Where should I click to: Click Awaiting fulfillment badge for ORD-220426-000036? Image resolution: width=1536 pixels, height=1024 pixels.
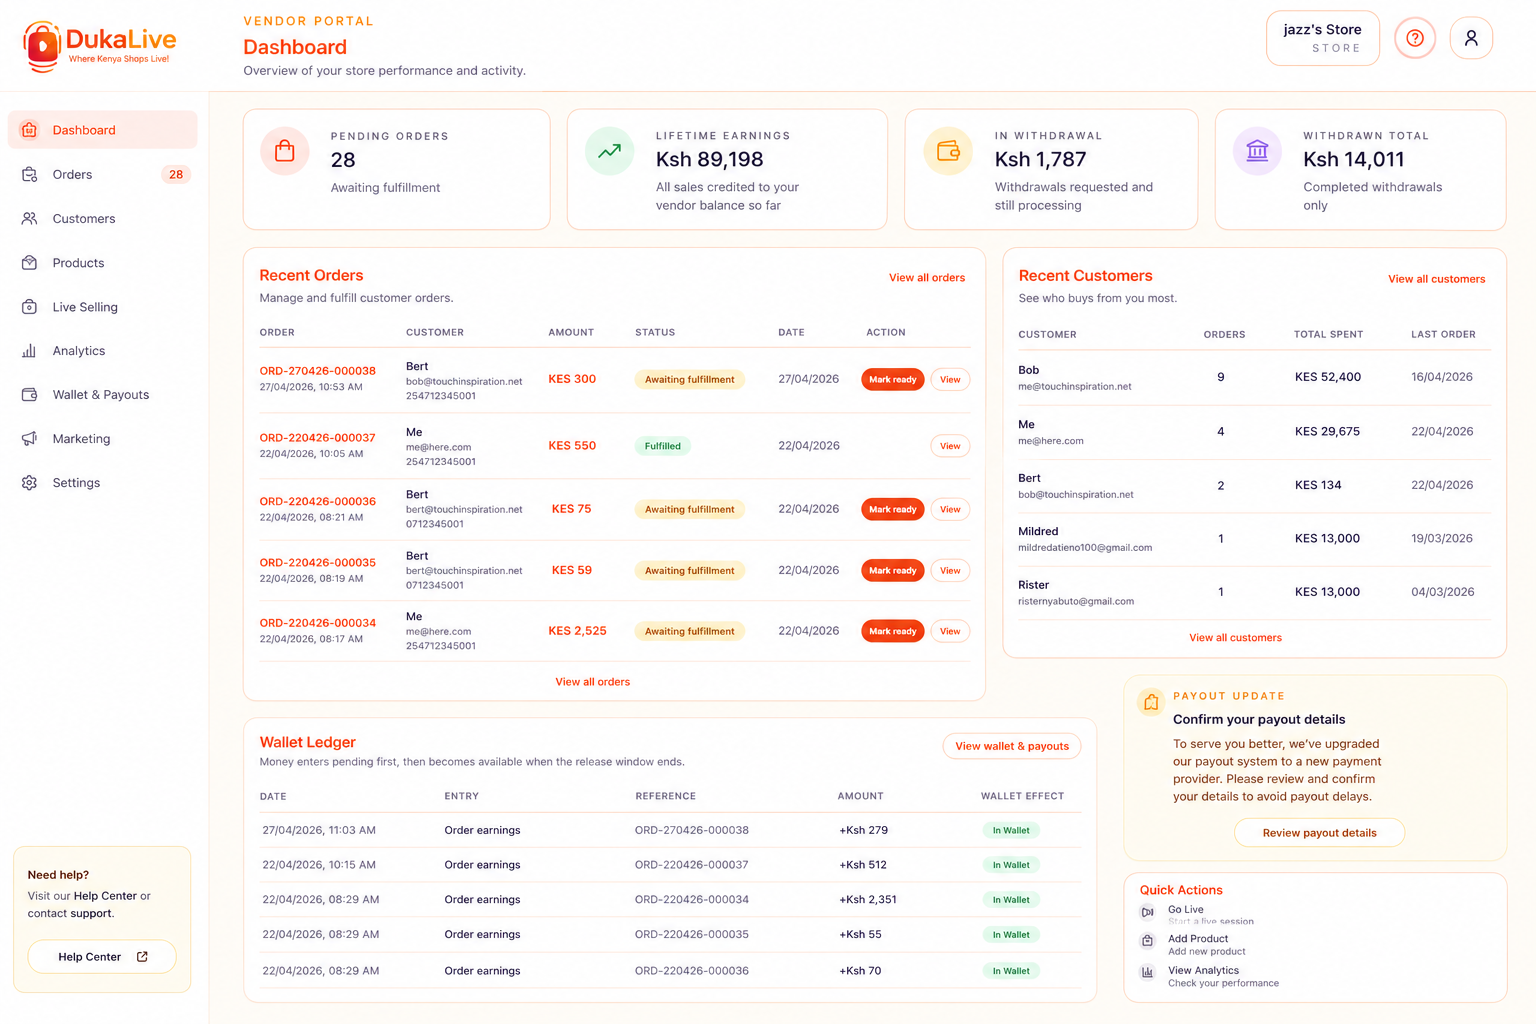point(689,509)
